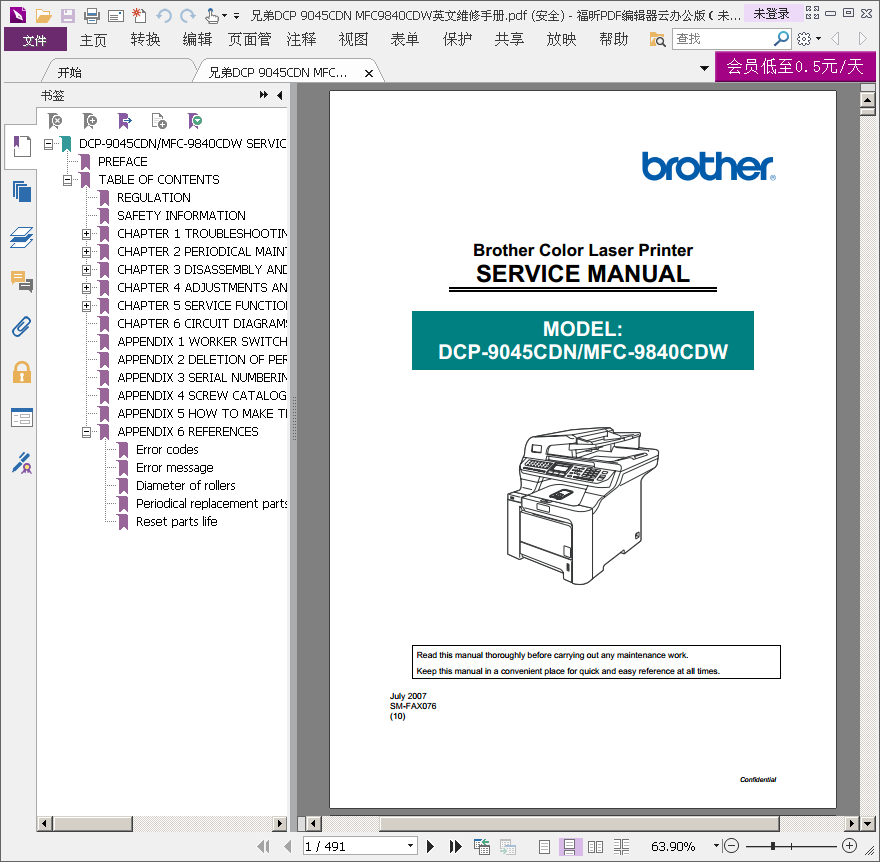Open the 文件 menu
This screenshot has height=862, width=880.
click(x=35, y=40)
